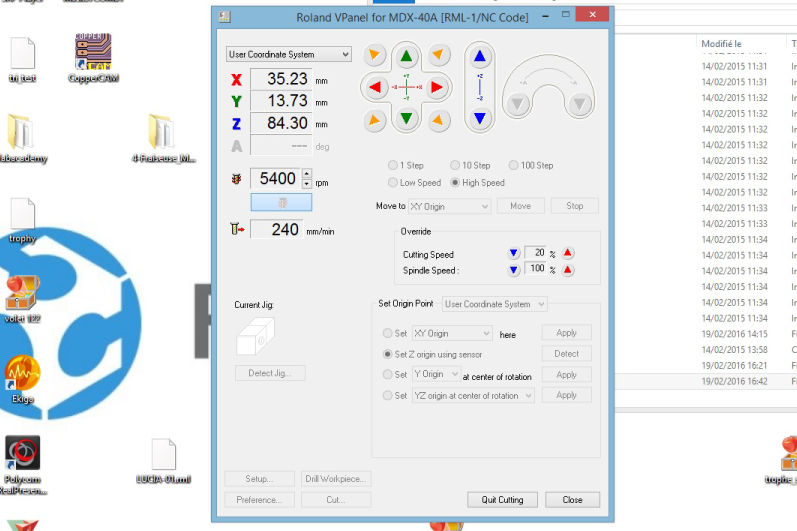797x531 pixels.
Task: Select the Low Speed radio option
Action: [392, 182]
